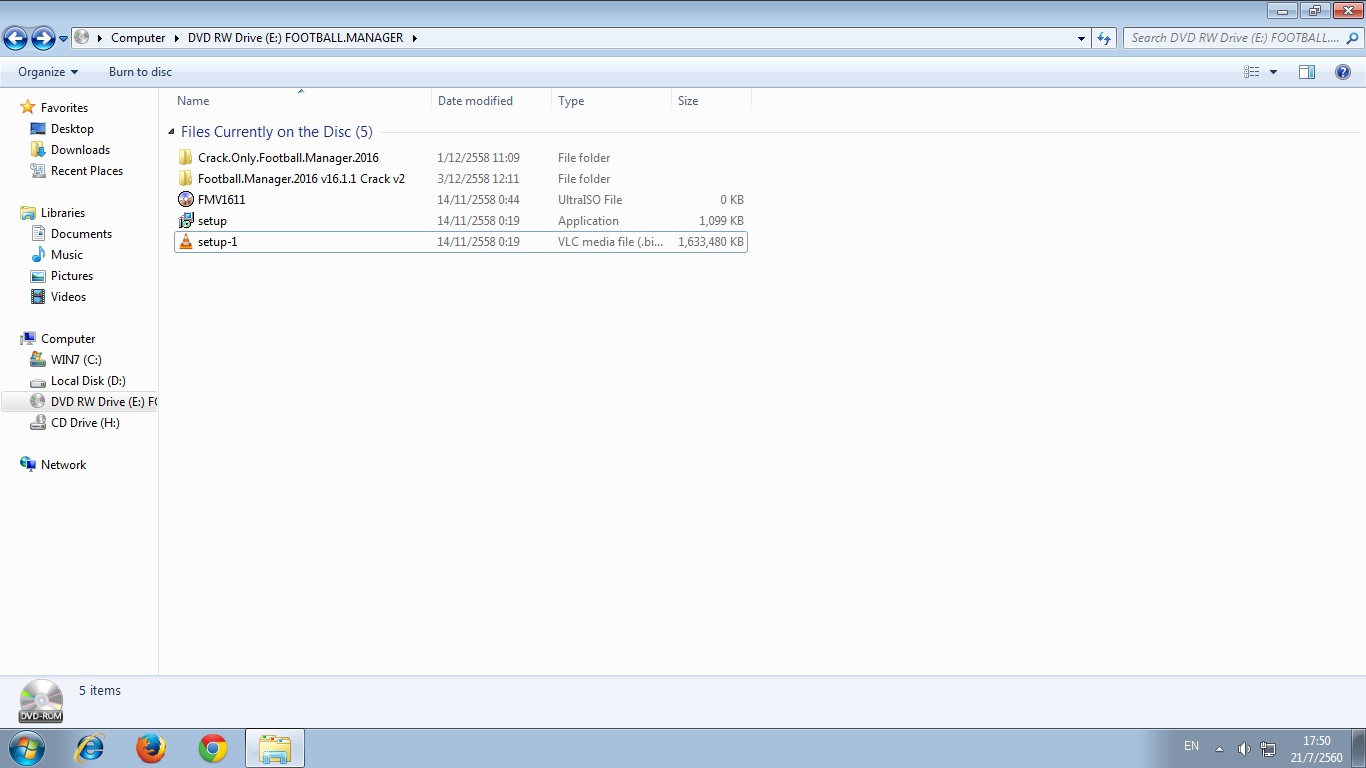Expand the arrow after FOOTBALL.MANAGER breadcrumb
Viewport: 1366px width, 768px height.
pos(414,38)
